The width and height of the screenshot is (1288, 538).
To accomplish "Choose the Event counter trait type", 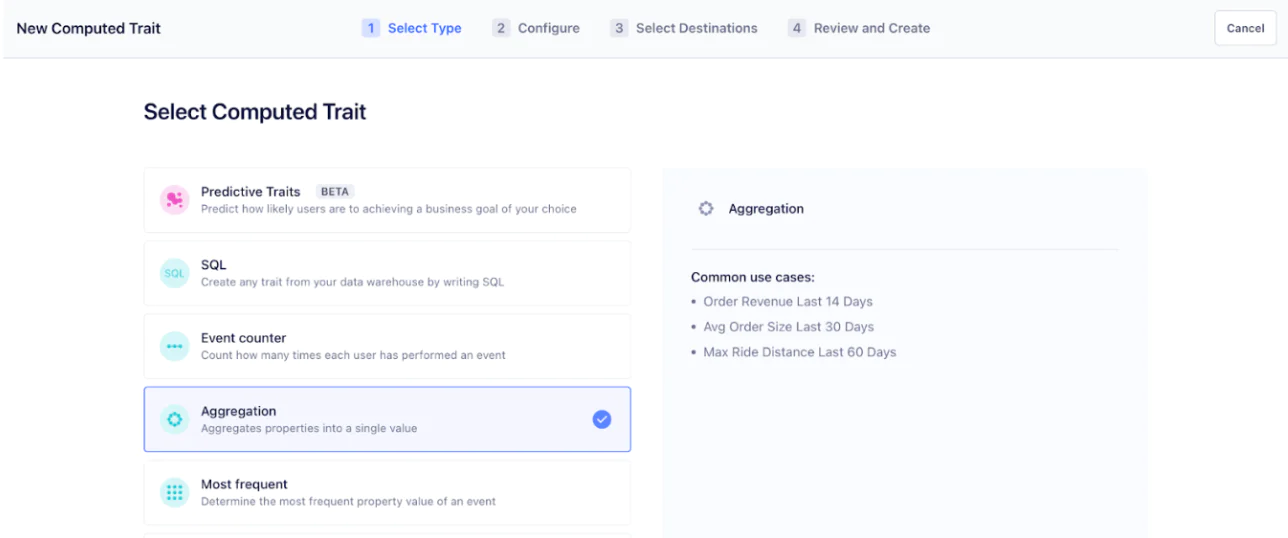I will [x=387, y=346].
